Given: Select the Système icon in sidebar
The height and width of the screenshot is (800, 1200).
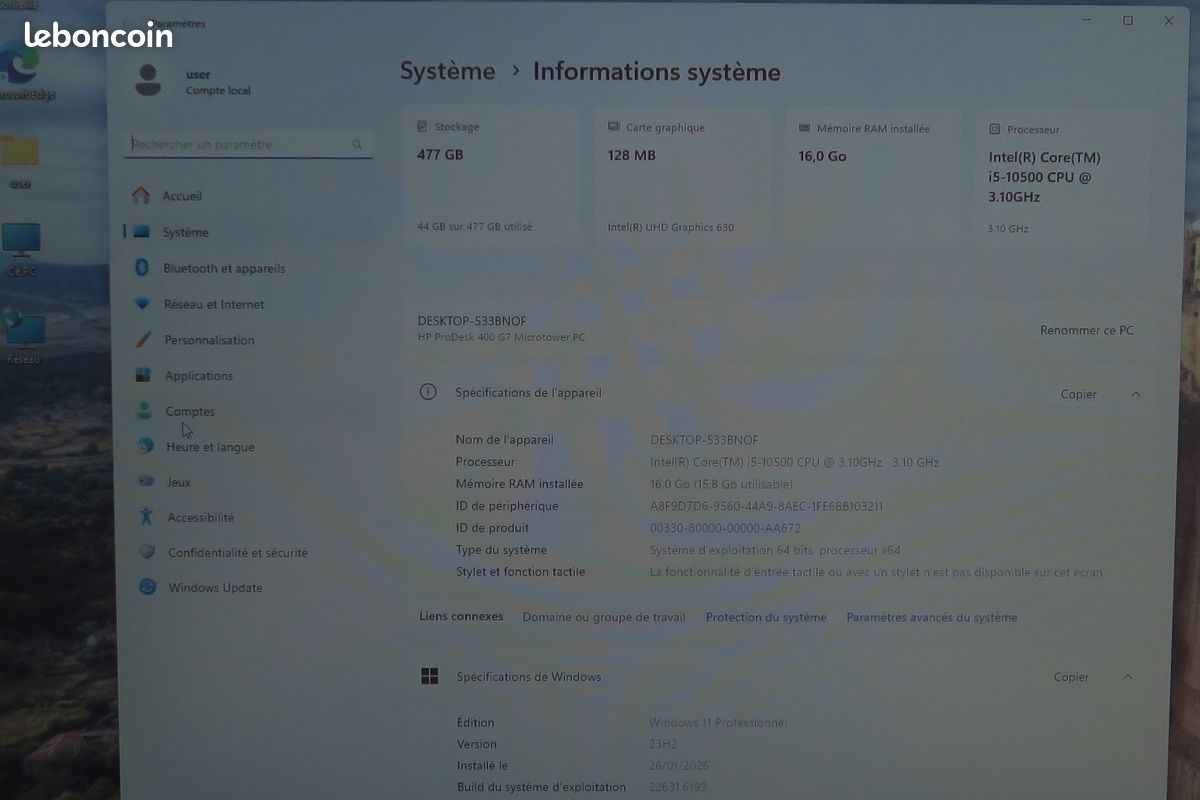Looking at the screenshot, I should [142, 232].
